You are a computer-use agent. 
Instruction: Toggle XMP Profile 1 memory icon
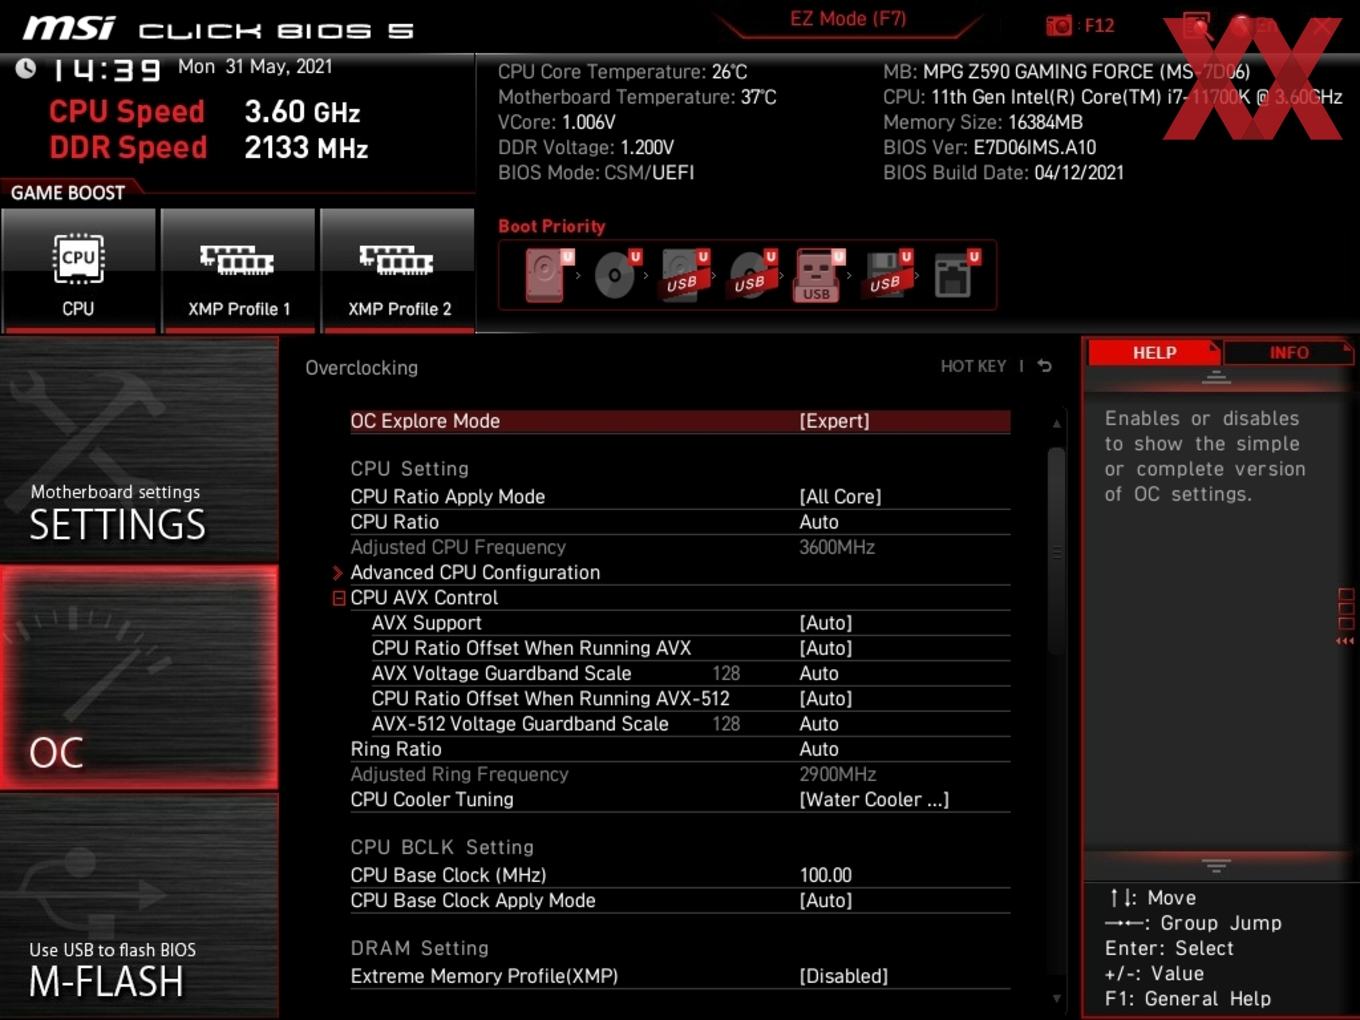tap(238, 270)
